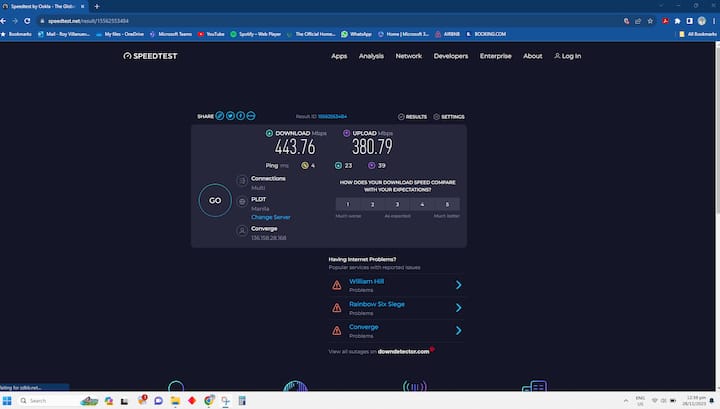Screen dimensions: 720x409
Task: Click the PLDT server globe icon
Action: tap(242, 202)
